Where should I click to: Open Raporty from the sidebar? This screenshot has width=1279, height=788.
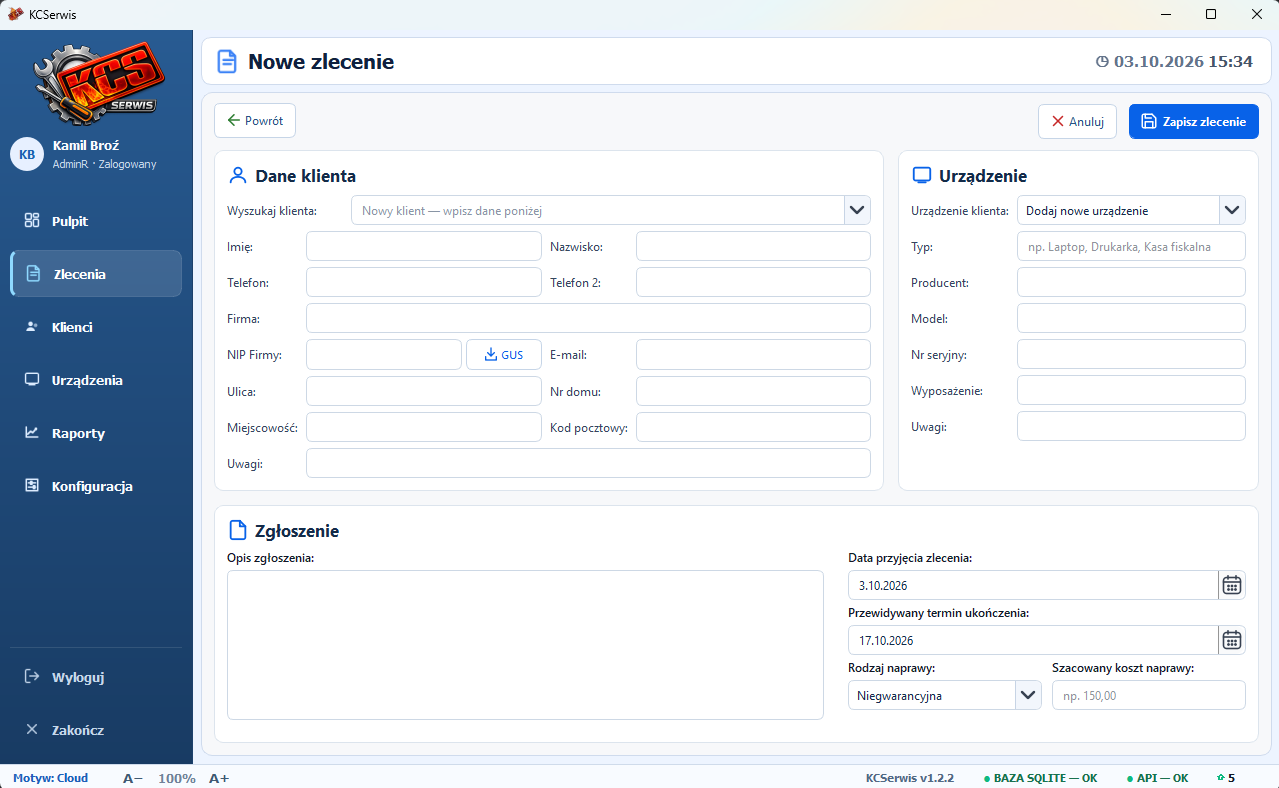pos(96,433)
